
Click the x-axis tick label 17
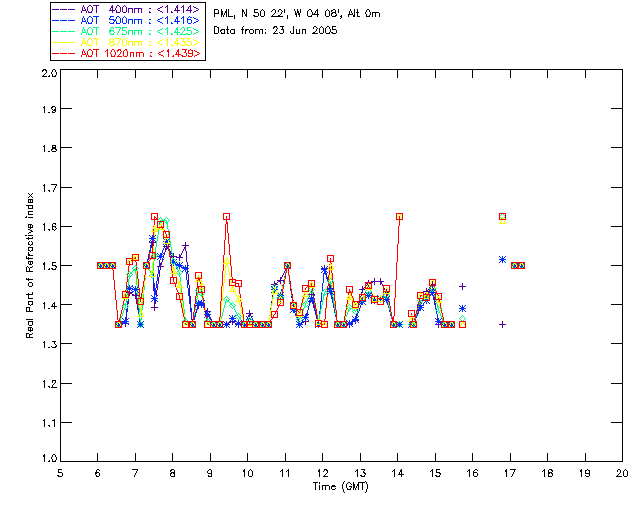click(x=510, y=473)
